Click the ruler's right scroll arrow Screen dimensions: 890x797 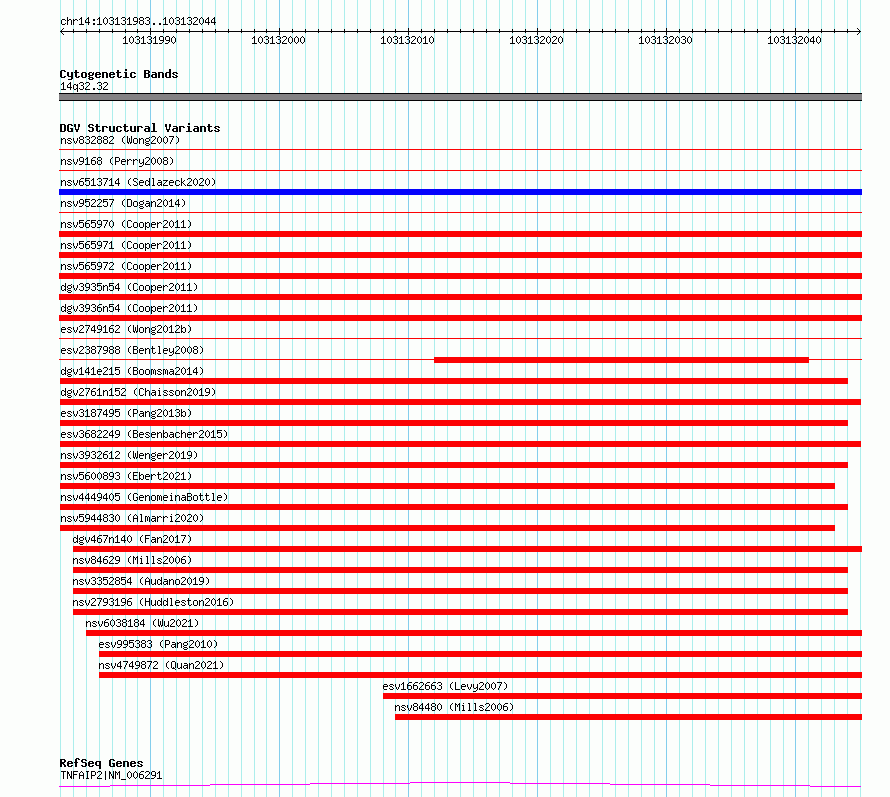pyautogui.click(x=858, y=31)
